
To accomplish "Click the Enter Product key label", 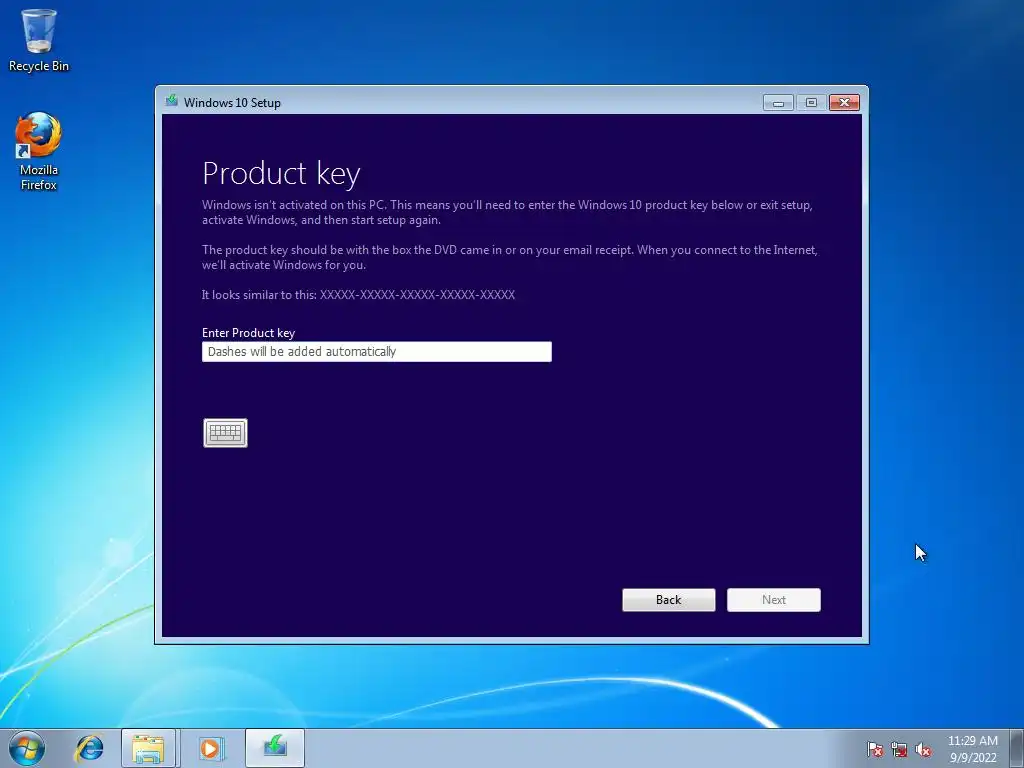I will (248, 332).
